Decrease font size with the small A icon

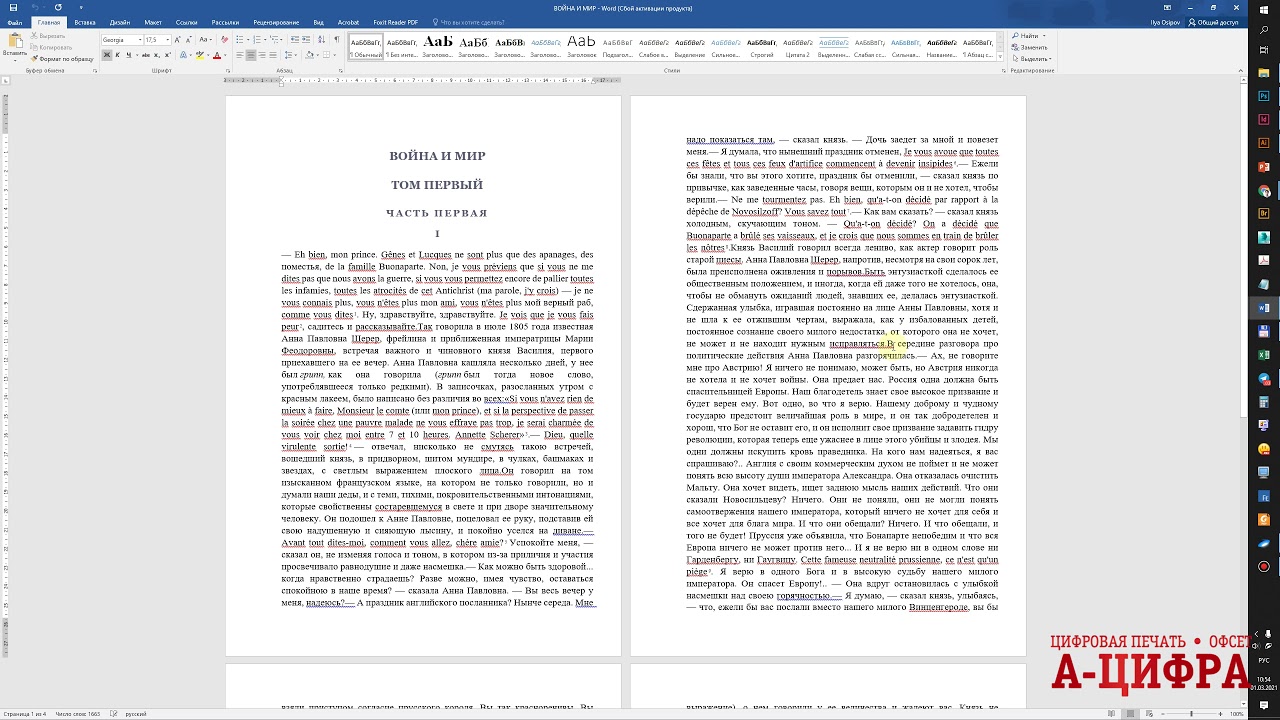pos(189,40)
